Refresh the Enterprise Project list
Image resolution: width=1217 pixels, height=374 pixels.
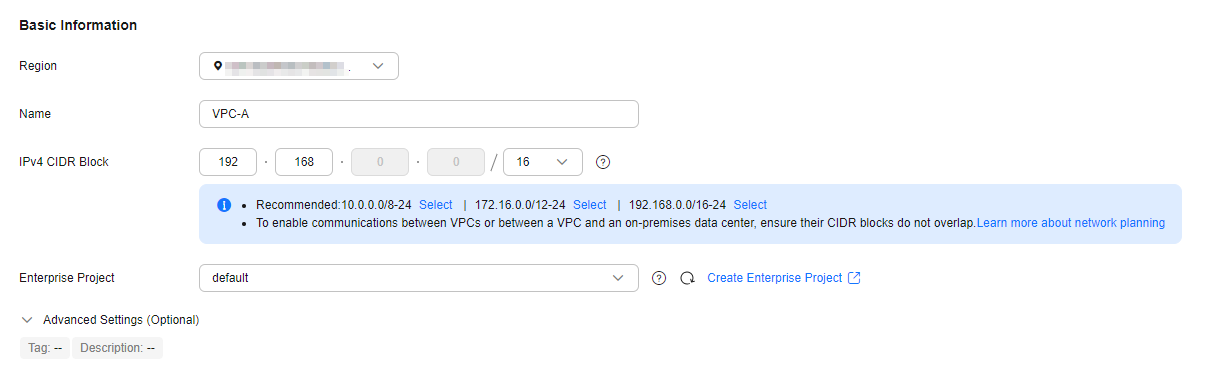687,278
